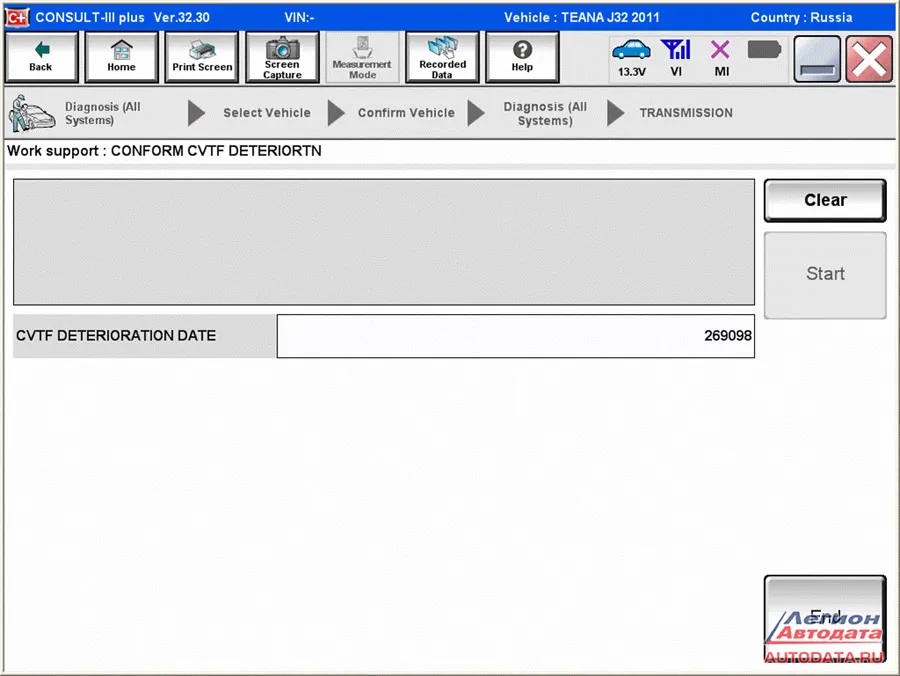Take a Screen Capture with the camera button

coord(282,57)
